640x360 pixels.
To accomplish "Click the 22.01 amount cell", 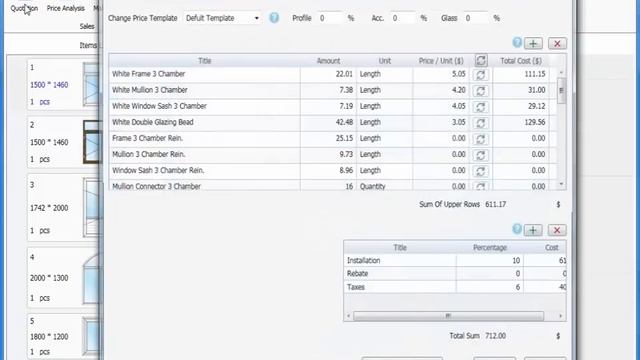I will click(x=328, y=74).
